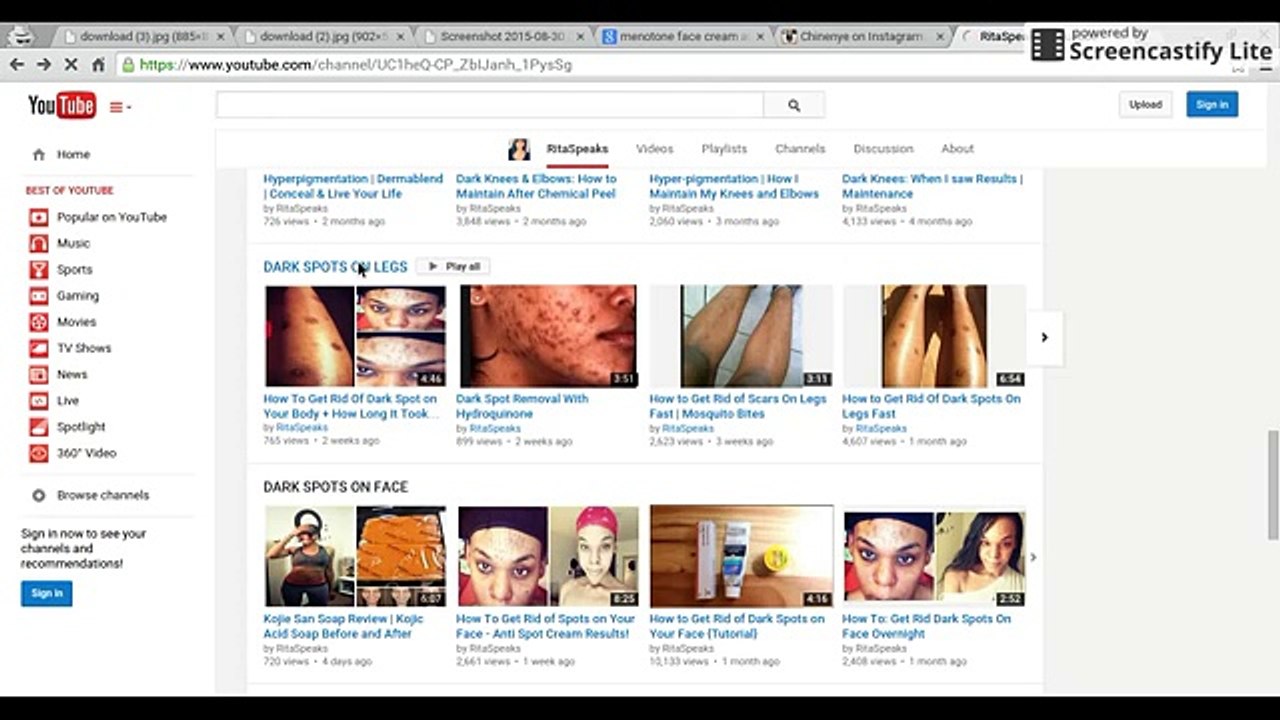
Task: Click the News icon in sidebar
Action: tap(38, 374)
